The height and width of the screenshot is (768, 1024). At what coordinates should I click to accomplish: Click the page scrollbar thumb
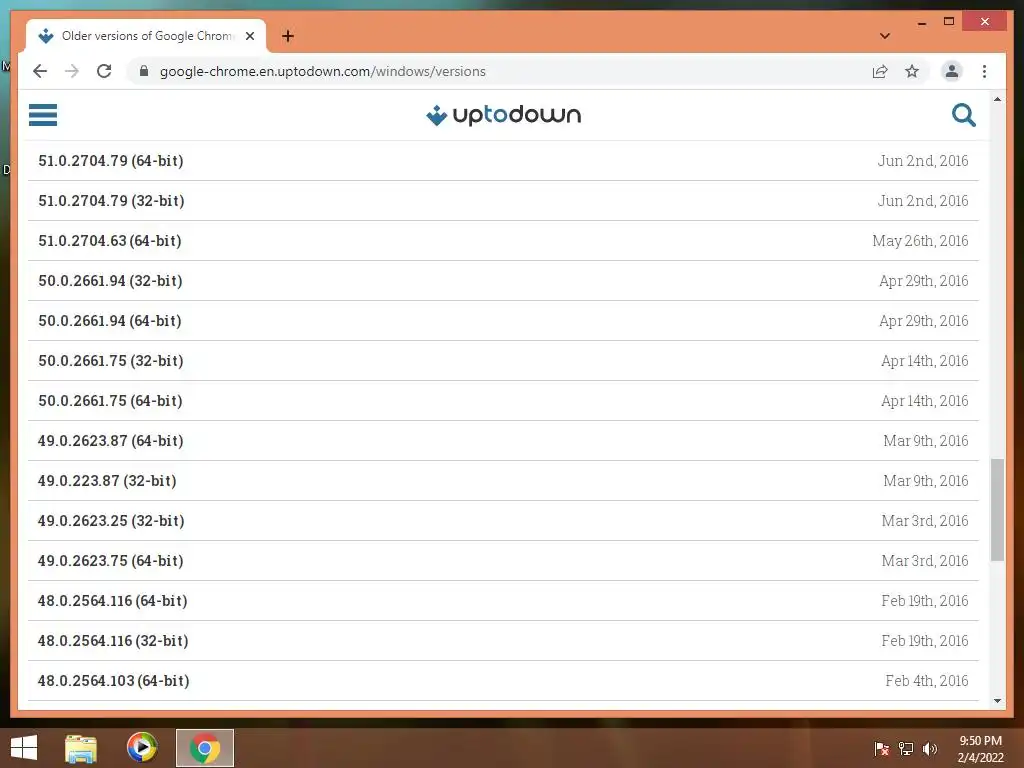pos(997,509)
